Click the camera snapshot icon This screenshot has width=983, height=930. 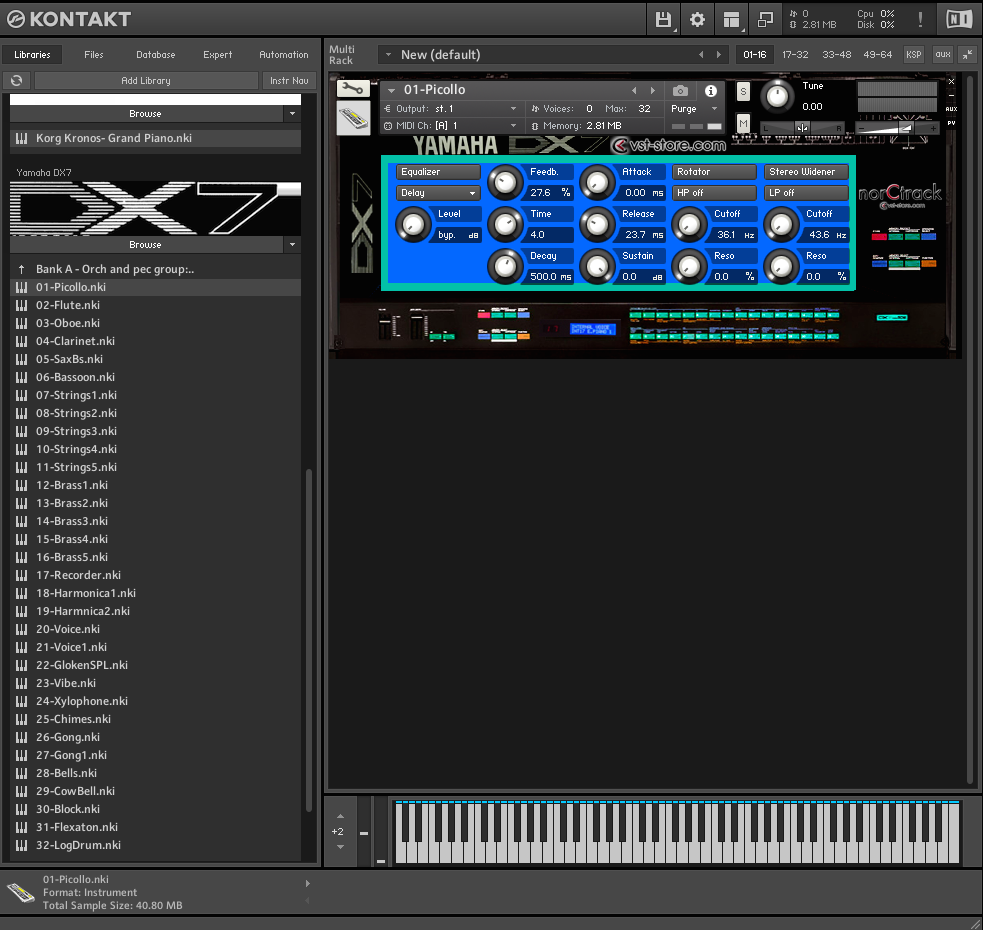[x=680, y=91]
